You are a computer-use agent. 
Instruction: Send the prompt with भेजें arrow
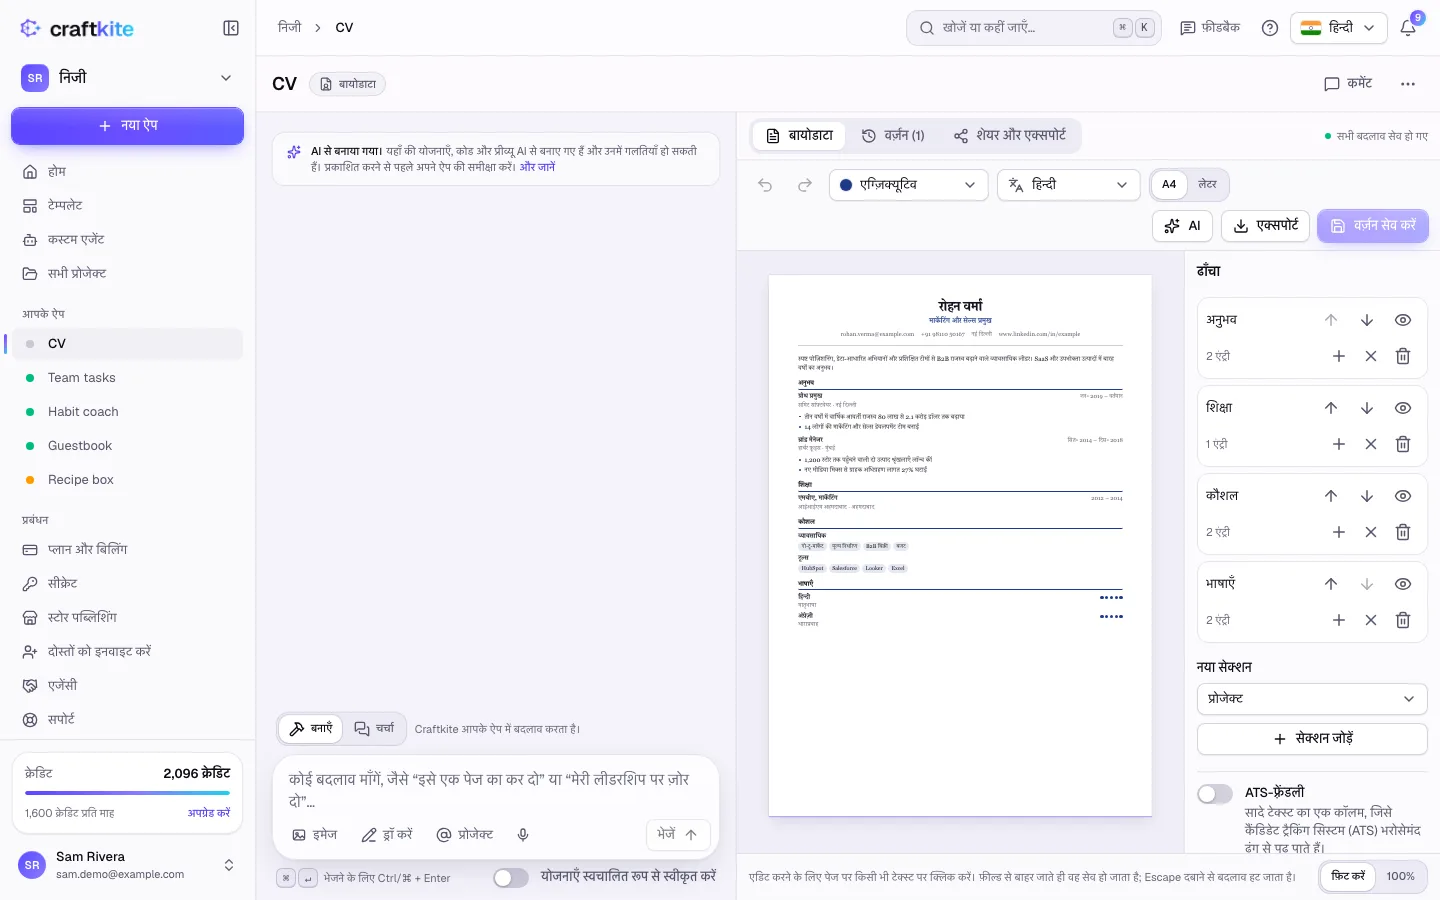(678, 835)
